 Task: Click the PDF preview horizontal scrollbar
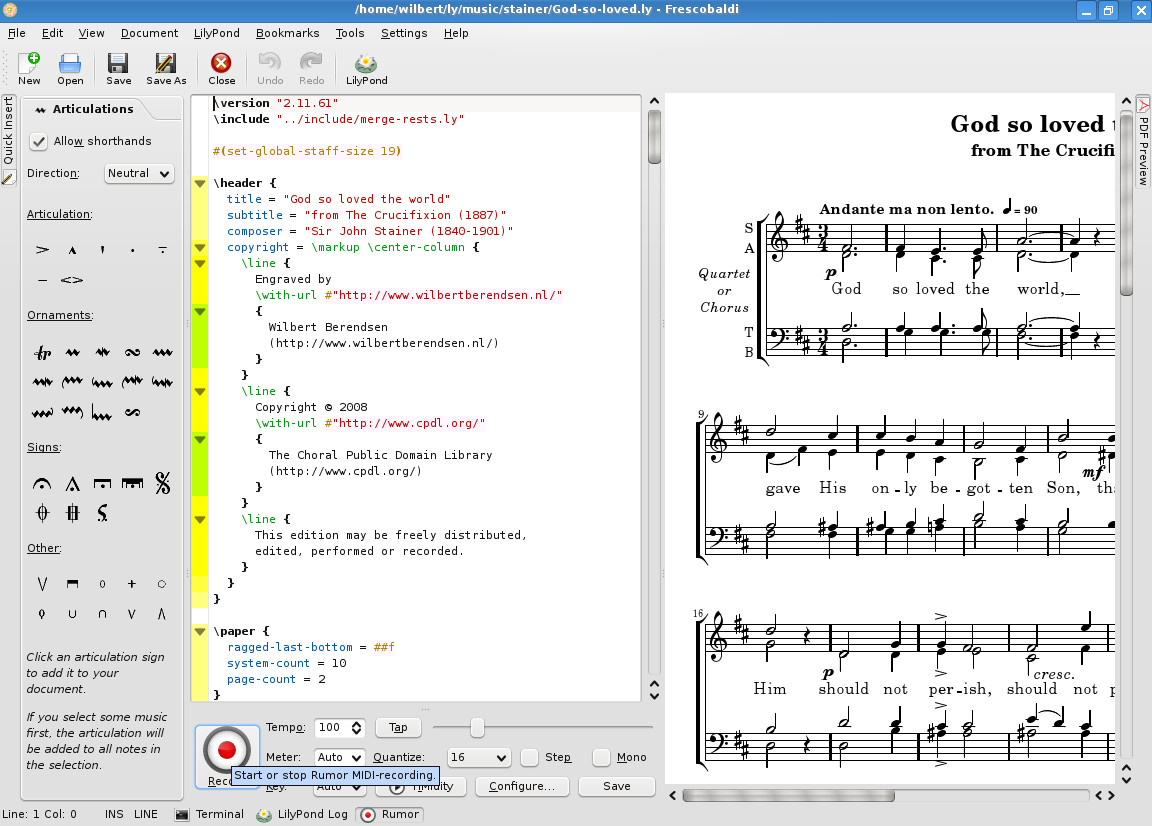788,796
